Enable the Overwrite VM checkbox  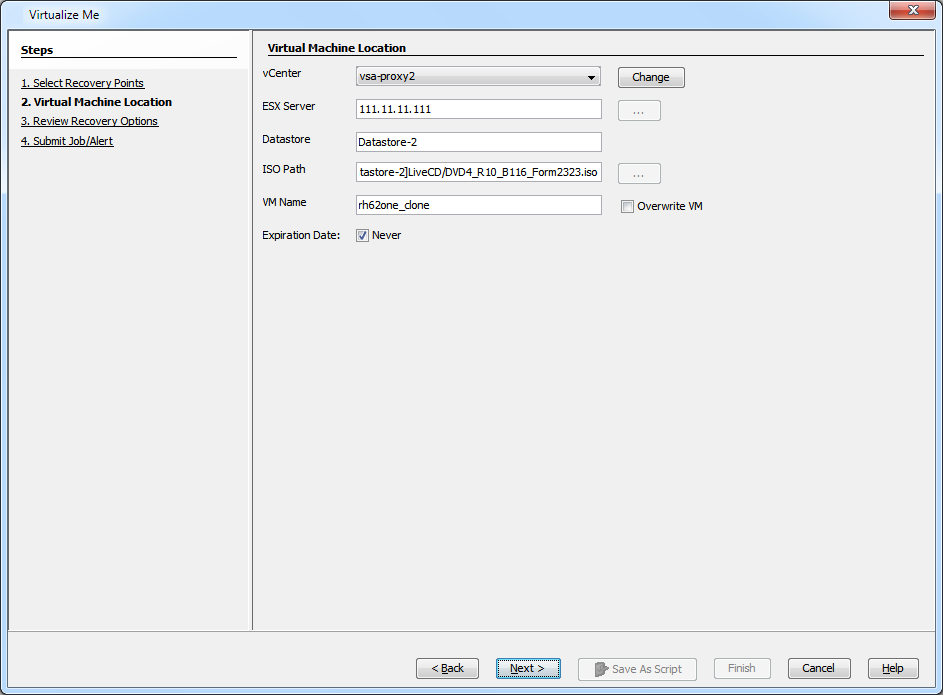point(627,206)
